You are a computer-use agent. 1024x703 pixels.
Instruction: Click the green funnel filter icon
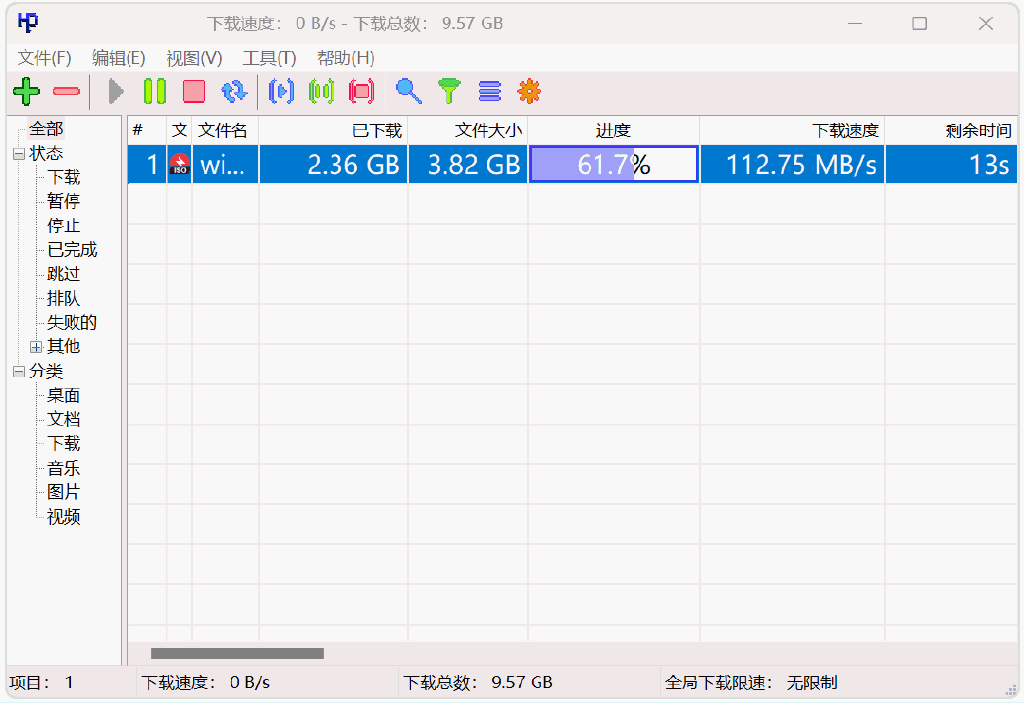click(x=450, y=92)
